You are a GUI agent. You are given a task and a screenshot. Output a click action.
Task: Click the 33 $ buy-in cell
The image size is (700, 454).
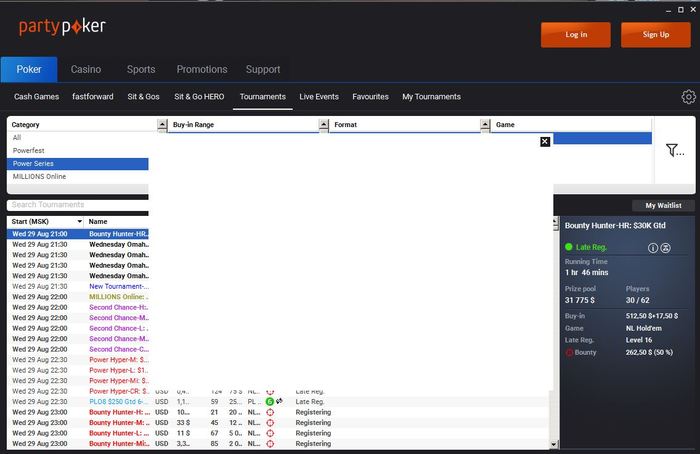183,423
